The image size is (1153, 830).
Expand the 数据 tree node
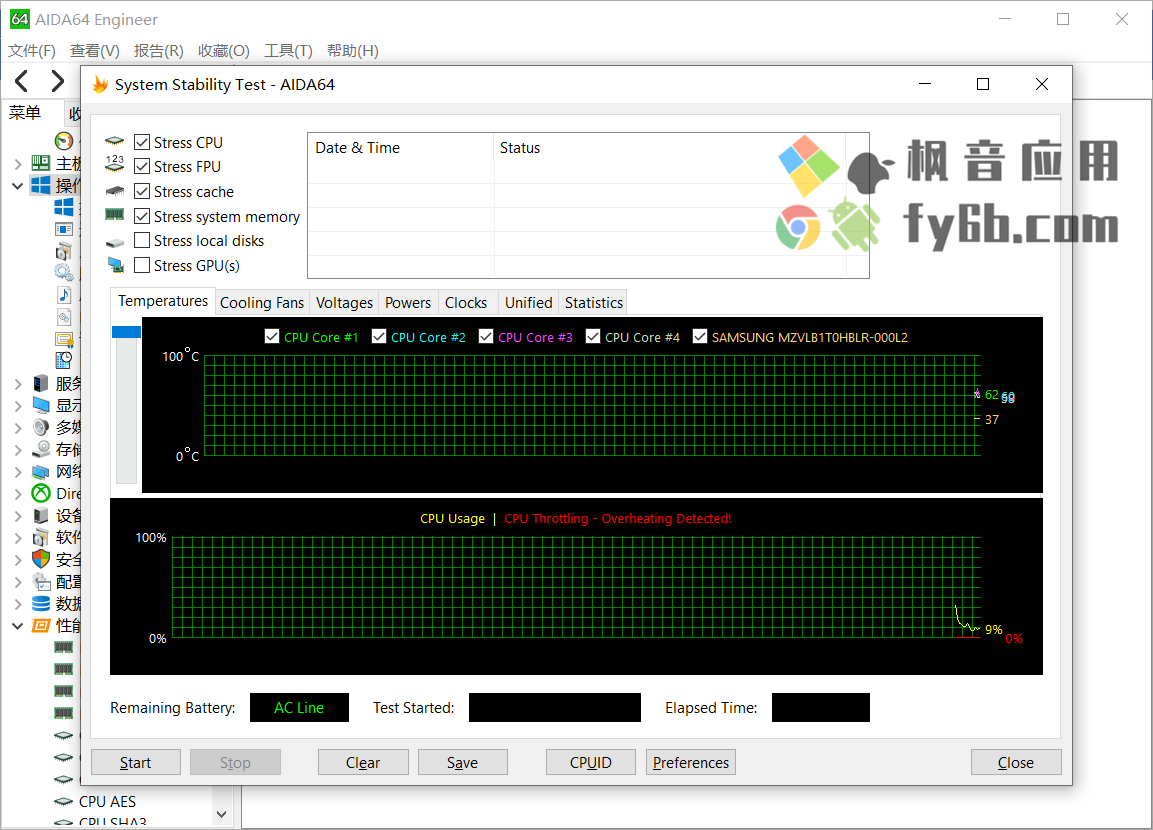[x=18, y=604]
